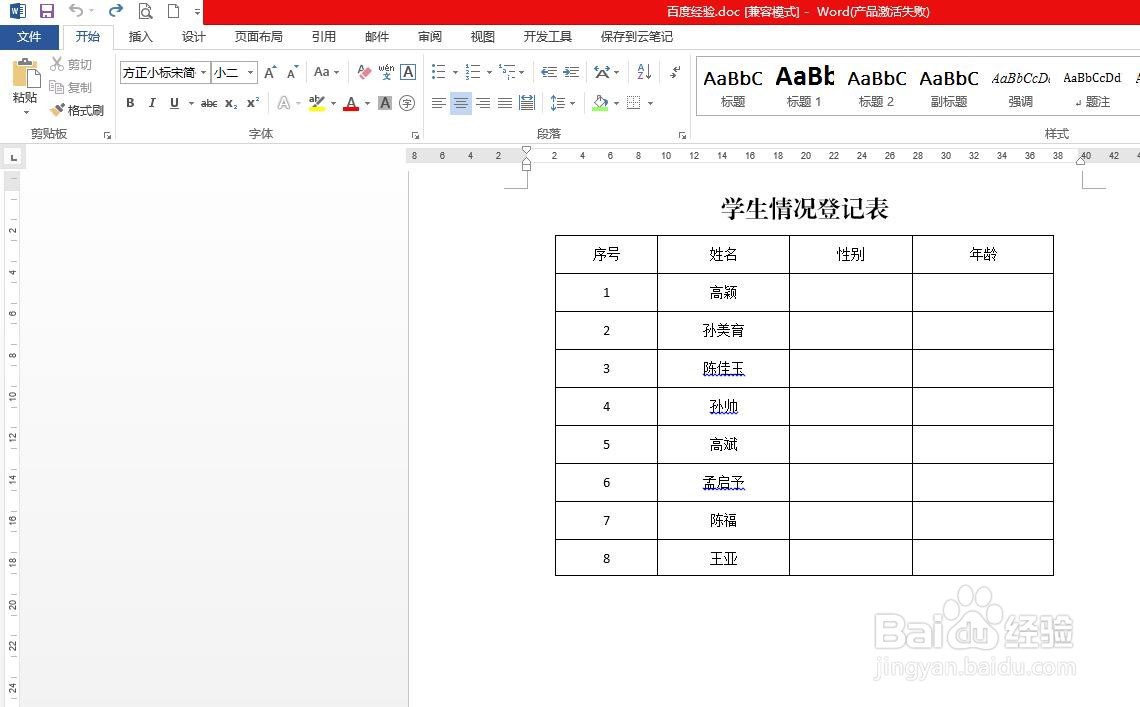1140x707 pixels.
Task: Toggle show/hide paragraph marks
Action: [674, 73]
